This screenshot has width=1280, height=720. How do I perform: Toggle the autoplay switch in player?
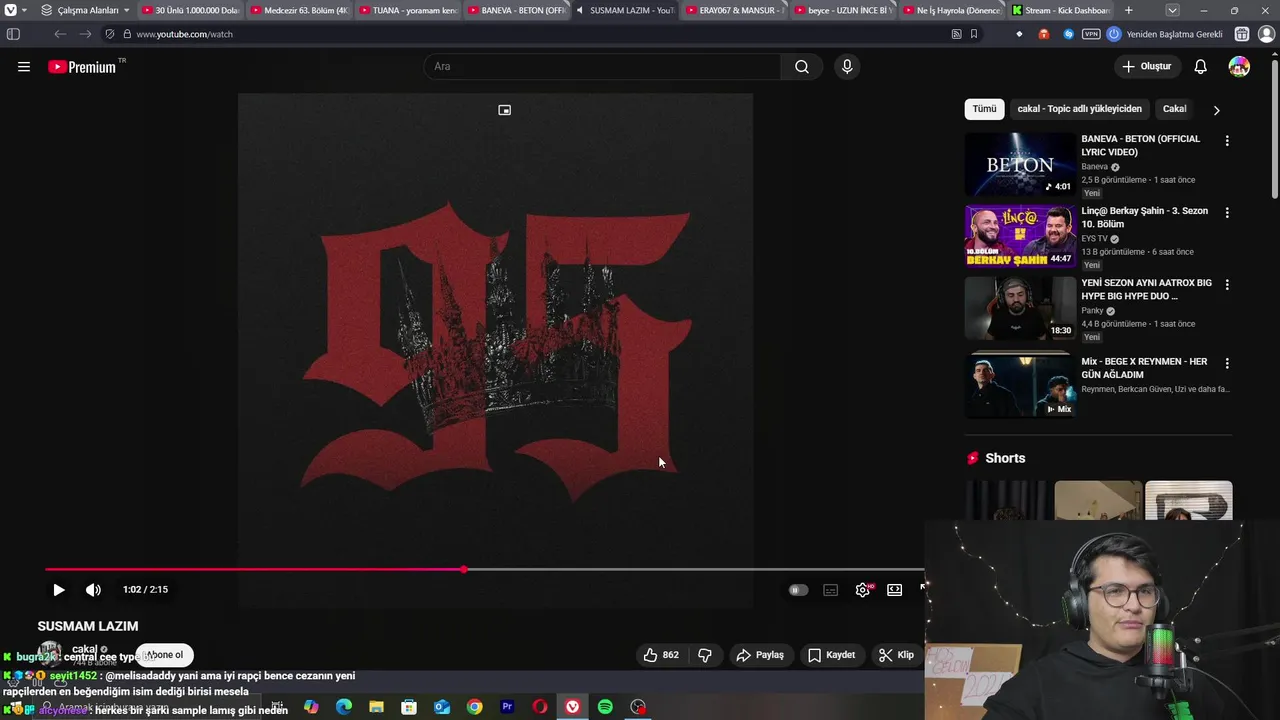[x=798, y=590]
